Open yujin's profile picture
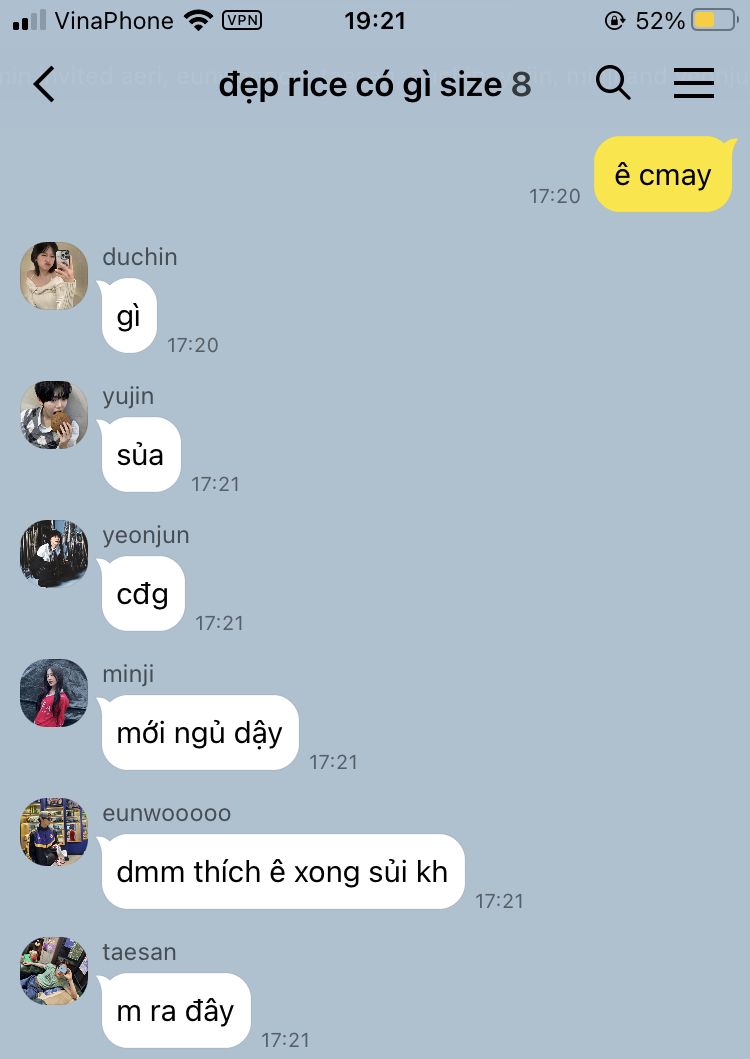The image size is (750, 1059). (54, 415)
